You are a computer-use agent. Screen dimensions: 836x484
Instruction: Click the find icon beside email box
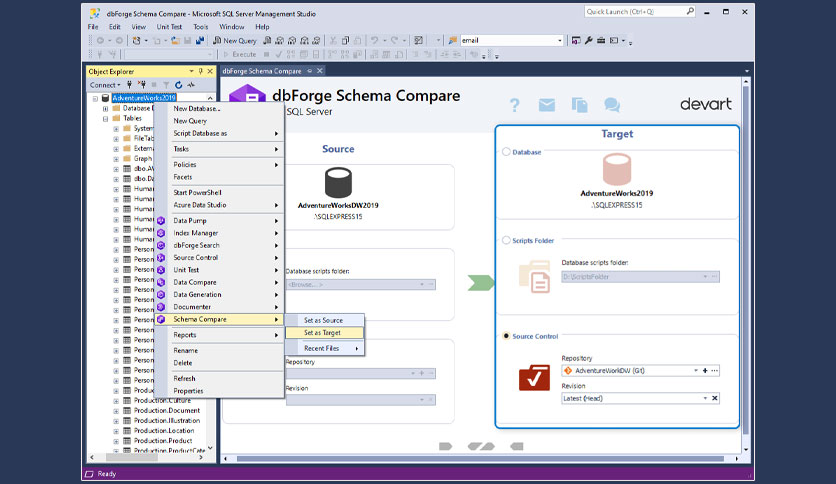(453, 41)
